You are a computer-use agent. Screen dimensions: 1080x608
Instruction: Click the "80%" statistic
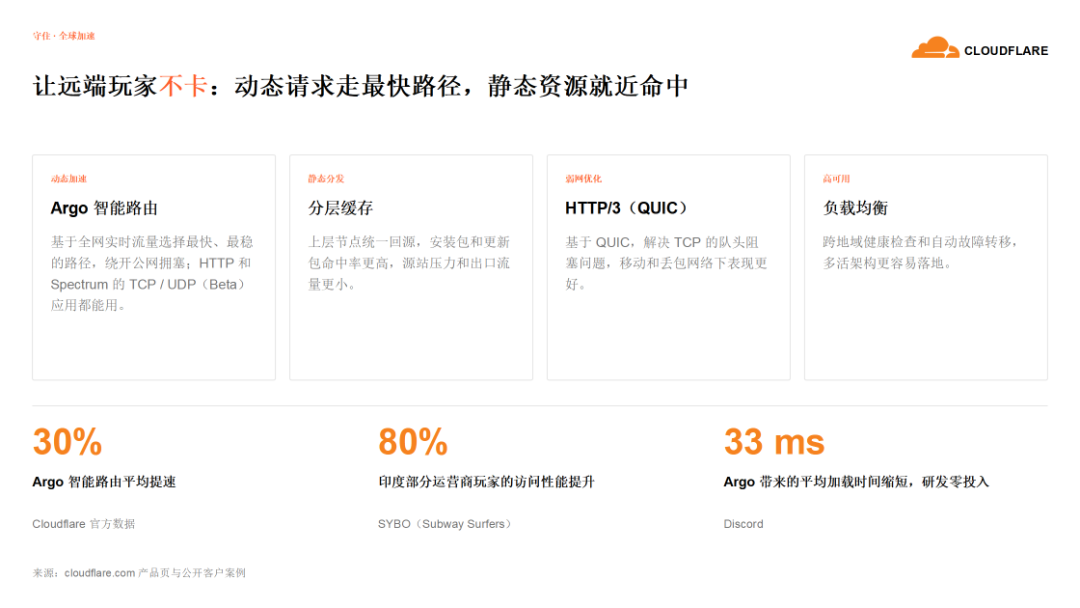(413, 442)
